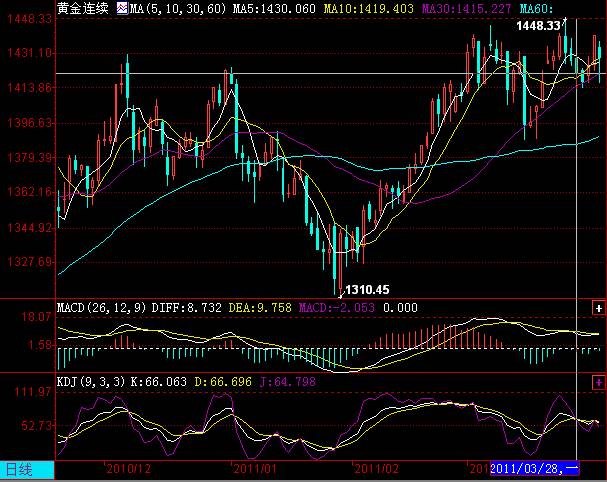Click the KDJ 111.97 axis label
This screenshot has width=607, height=482.
point(33,392)
